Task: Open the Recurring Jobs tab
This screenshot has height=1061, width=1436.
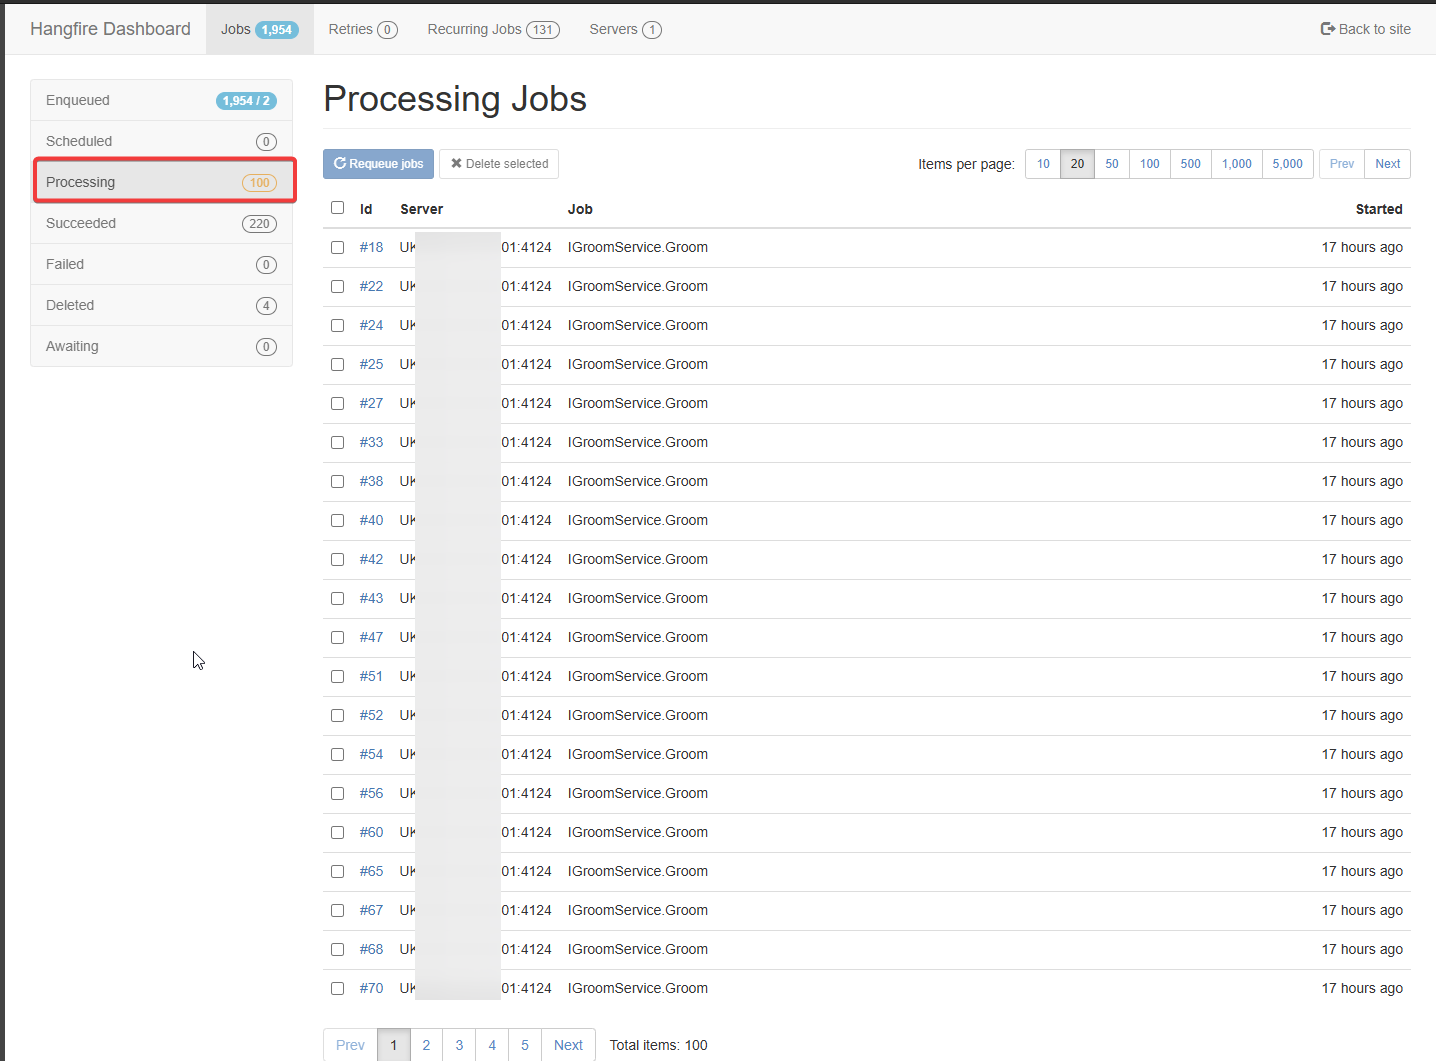Action: click(493, 29)
